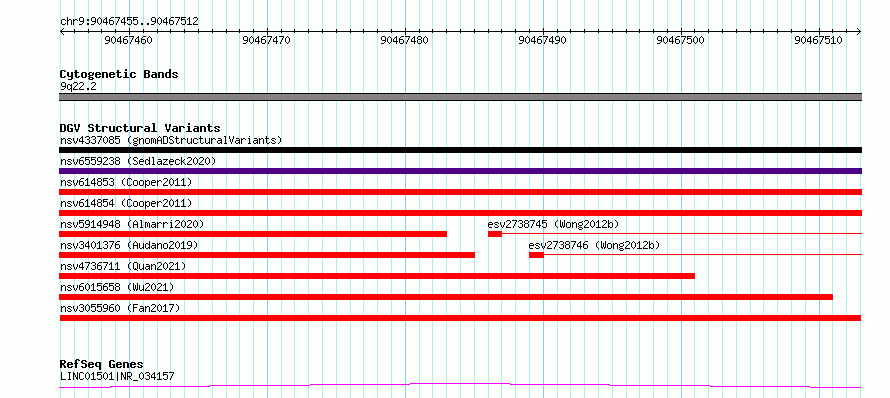Click the nsv3055960 Fan2017 label
The image size is (890, 398).
tap(120, 308)
